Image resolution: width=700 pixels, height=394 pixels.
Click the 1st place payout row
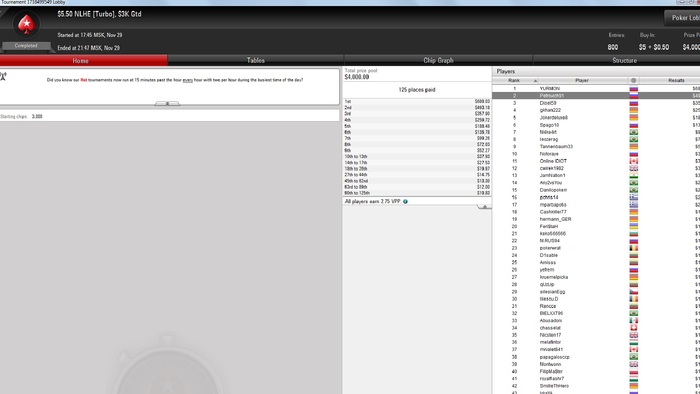point(417,102)
